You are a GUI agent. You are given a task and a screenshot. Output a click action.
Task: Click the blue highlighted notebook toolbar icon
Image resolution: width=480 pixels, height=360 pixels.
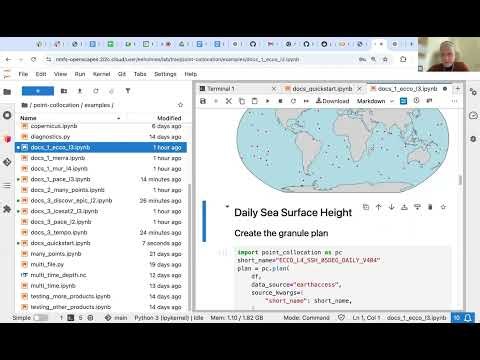pos(403,101)
